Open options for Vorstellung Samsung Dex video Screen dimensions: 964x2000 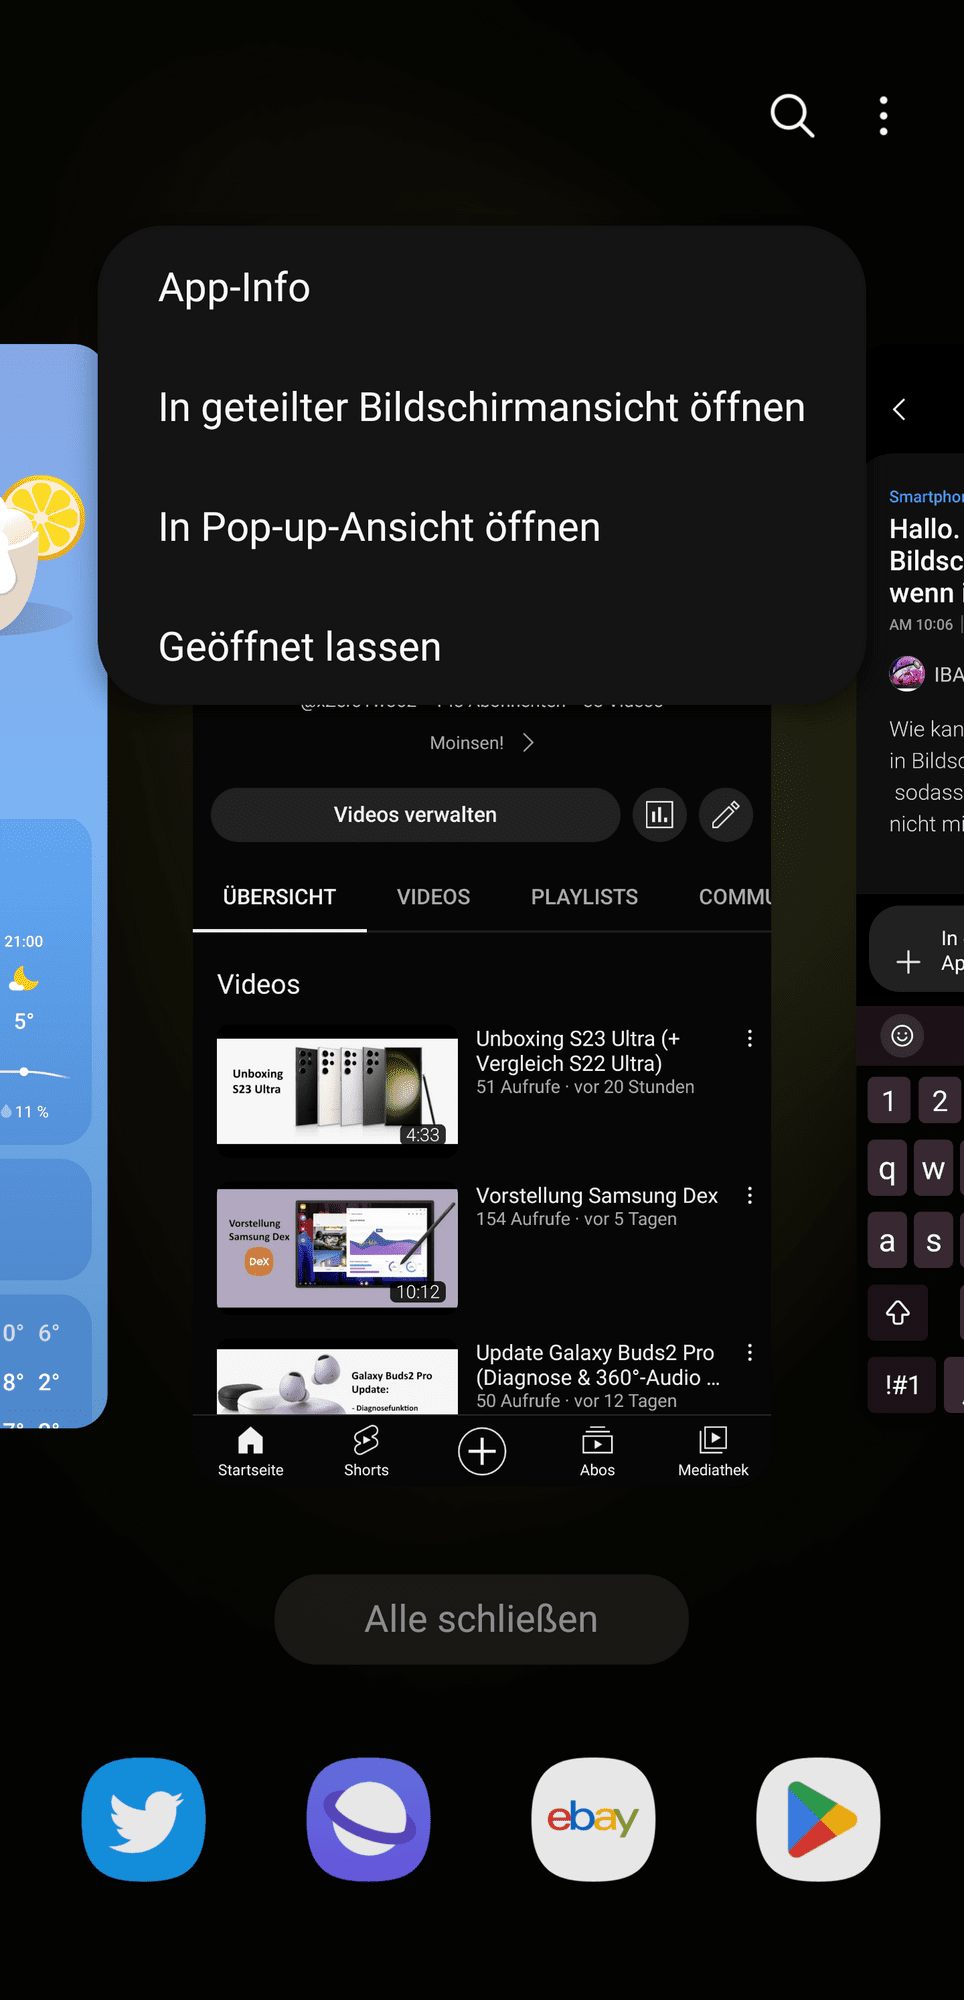coord(749,1196)
